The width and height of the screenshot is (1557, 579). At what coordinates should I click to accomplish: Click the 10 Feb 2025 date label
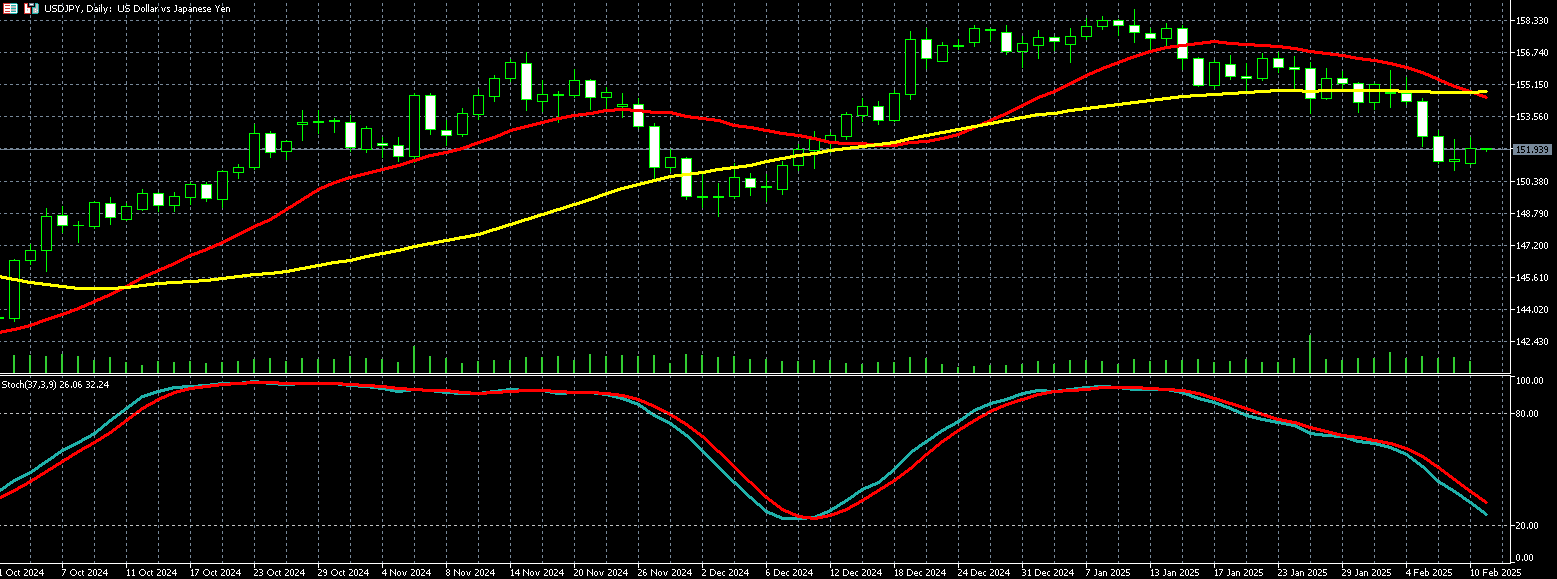[1495, 573]
